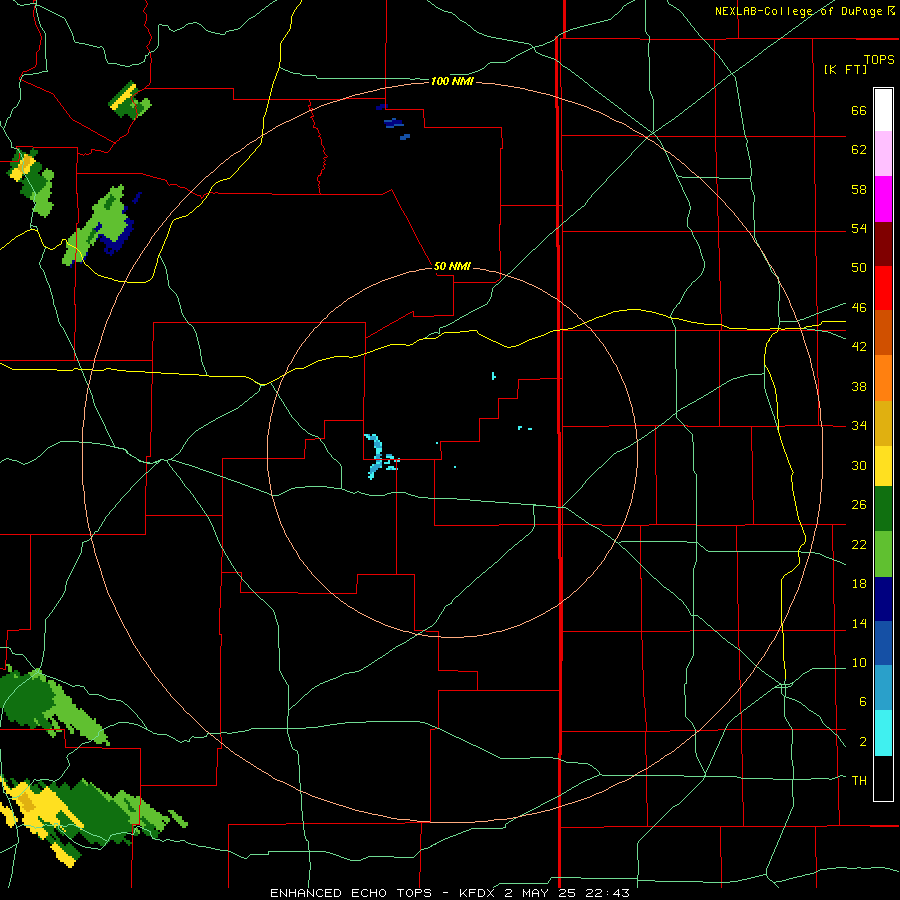The image size is (900, 900).
Task: Pick the dark orange legend swatch
Action: [883, 333]
